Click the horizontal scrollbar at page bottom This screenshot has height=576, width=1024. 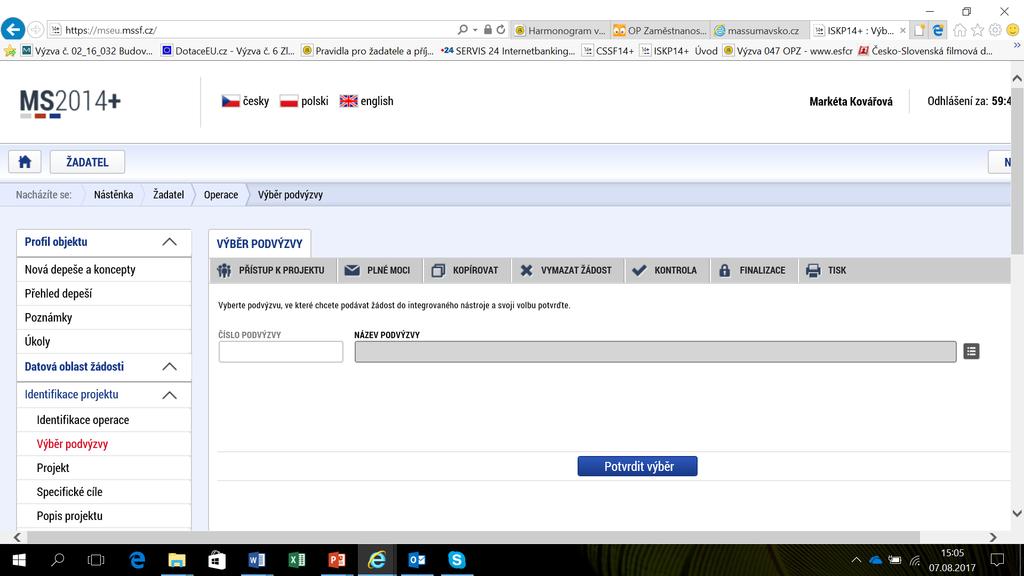pyautogui.click(x=473, y=537)
